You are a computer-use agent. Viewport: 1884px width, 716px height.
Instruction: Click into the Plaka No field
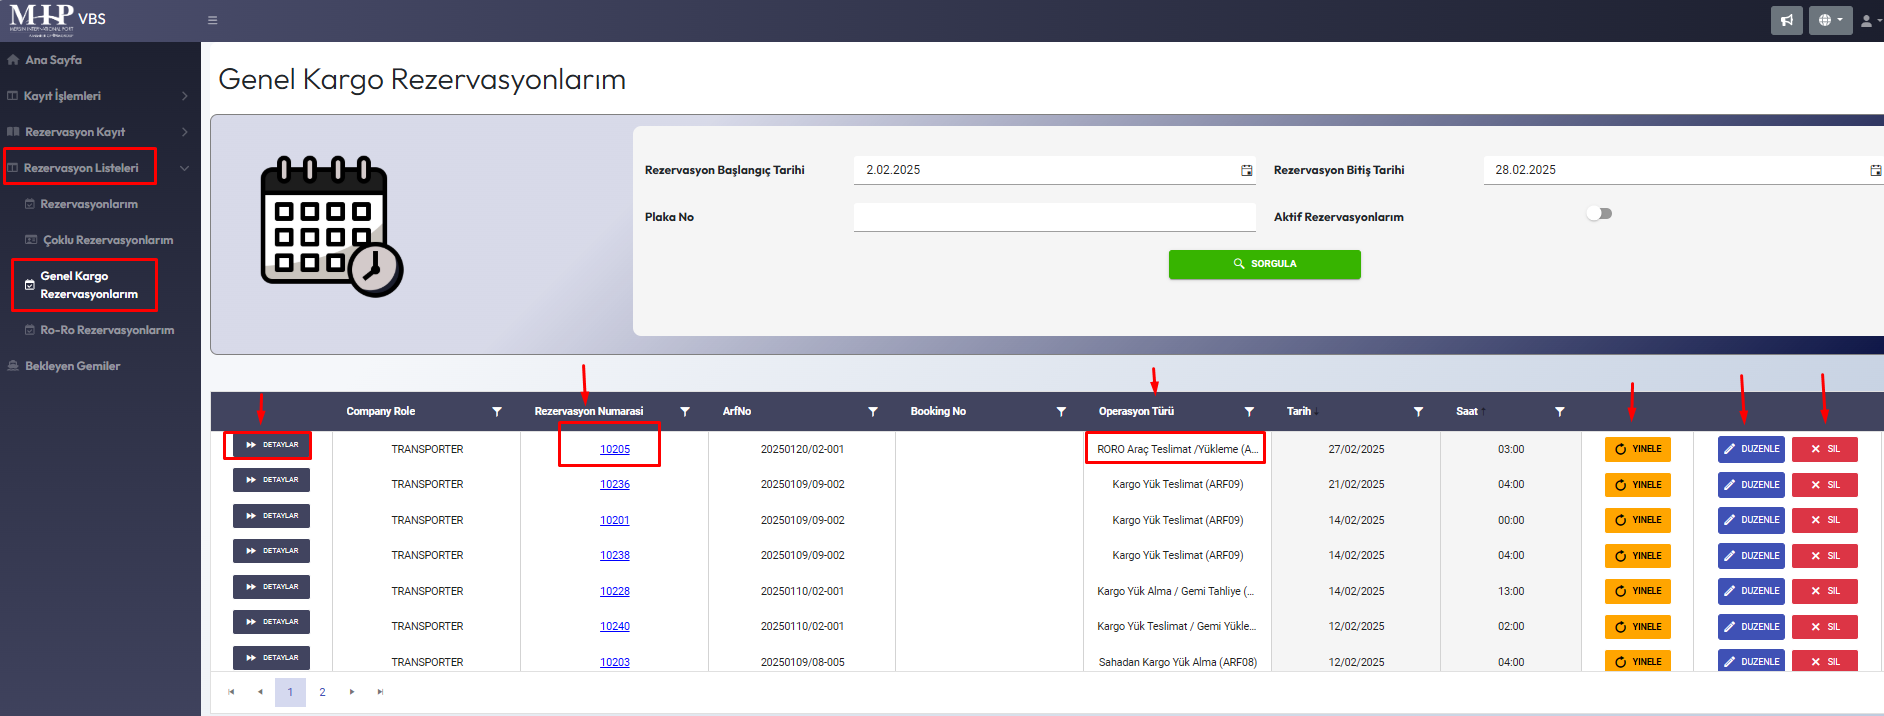click(x=1054, y=217)
